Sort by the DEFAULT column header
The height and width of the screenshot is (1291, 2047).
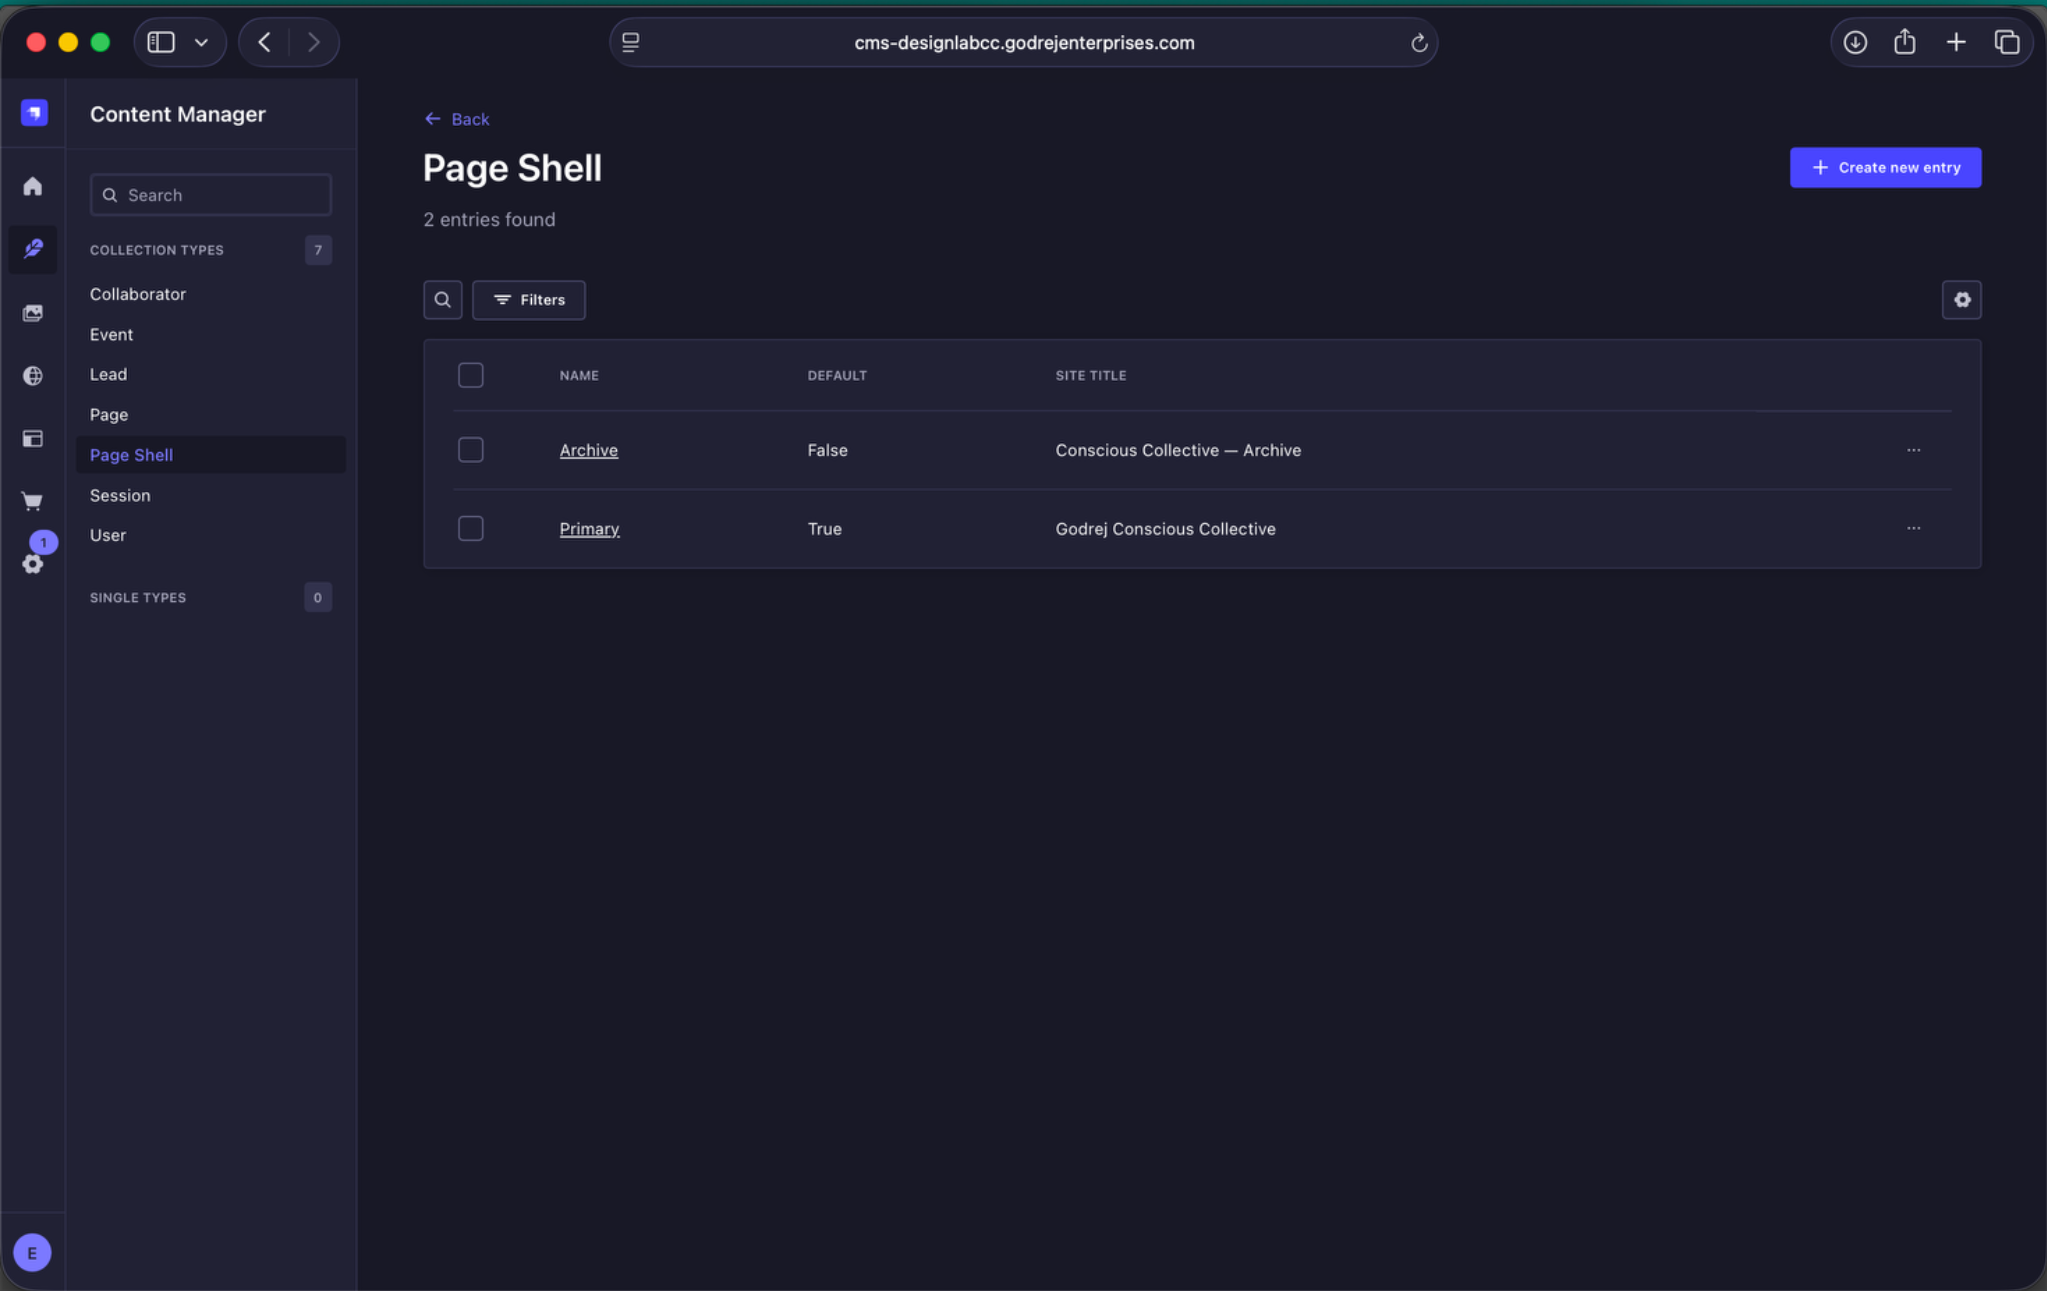coord(837,375)
